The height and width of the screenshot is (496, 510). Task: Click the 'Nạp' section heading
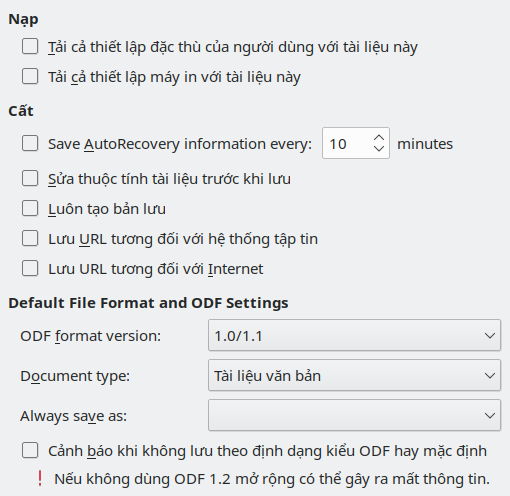tap(23, 19)
